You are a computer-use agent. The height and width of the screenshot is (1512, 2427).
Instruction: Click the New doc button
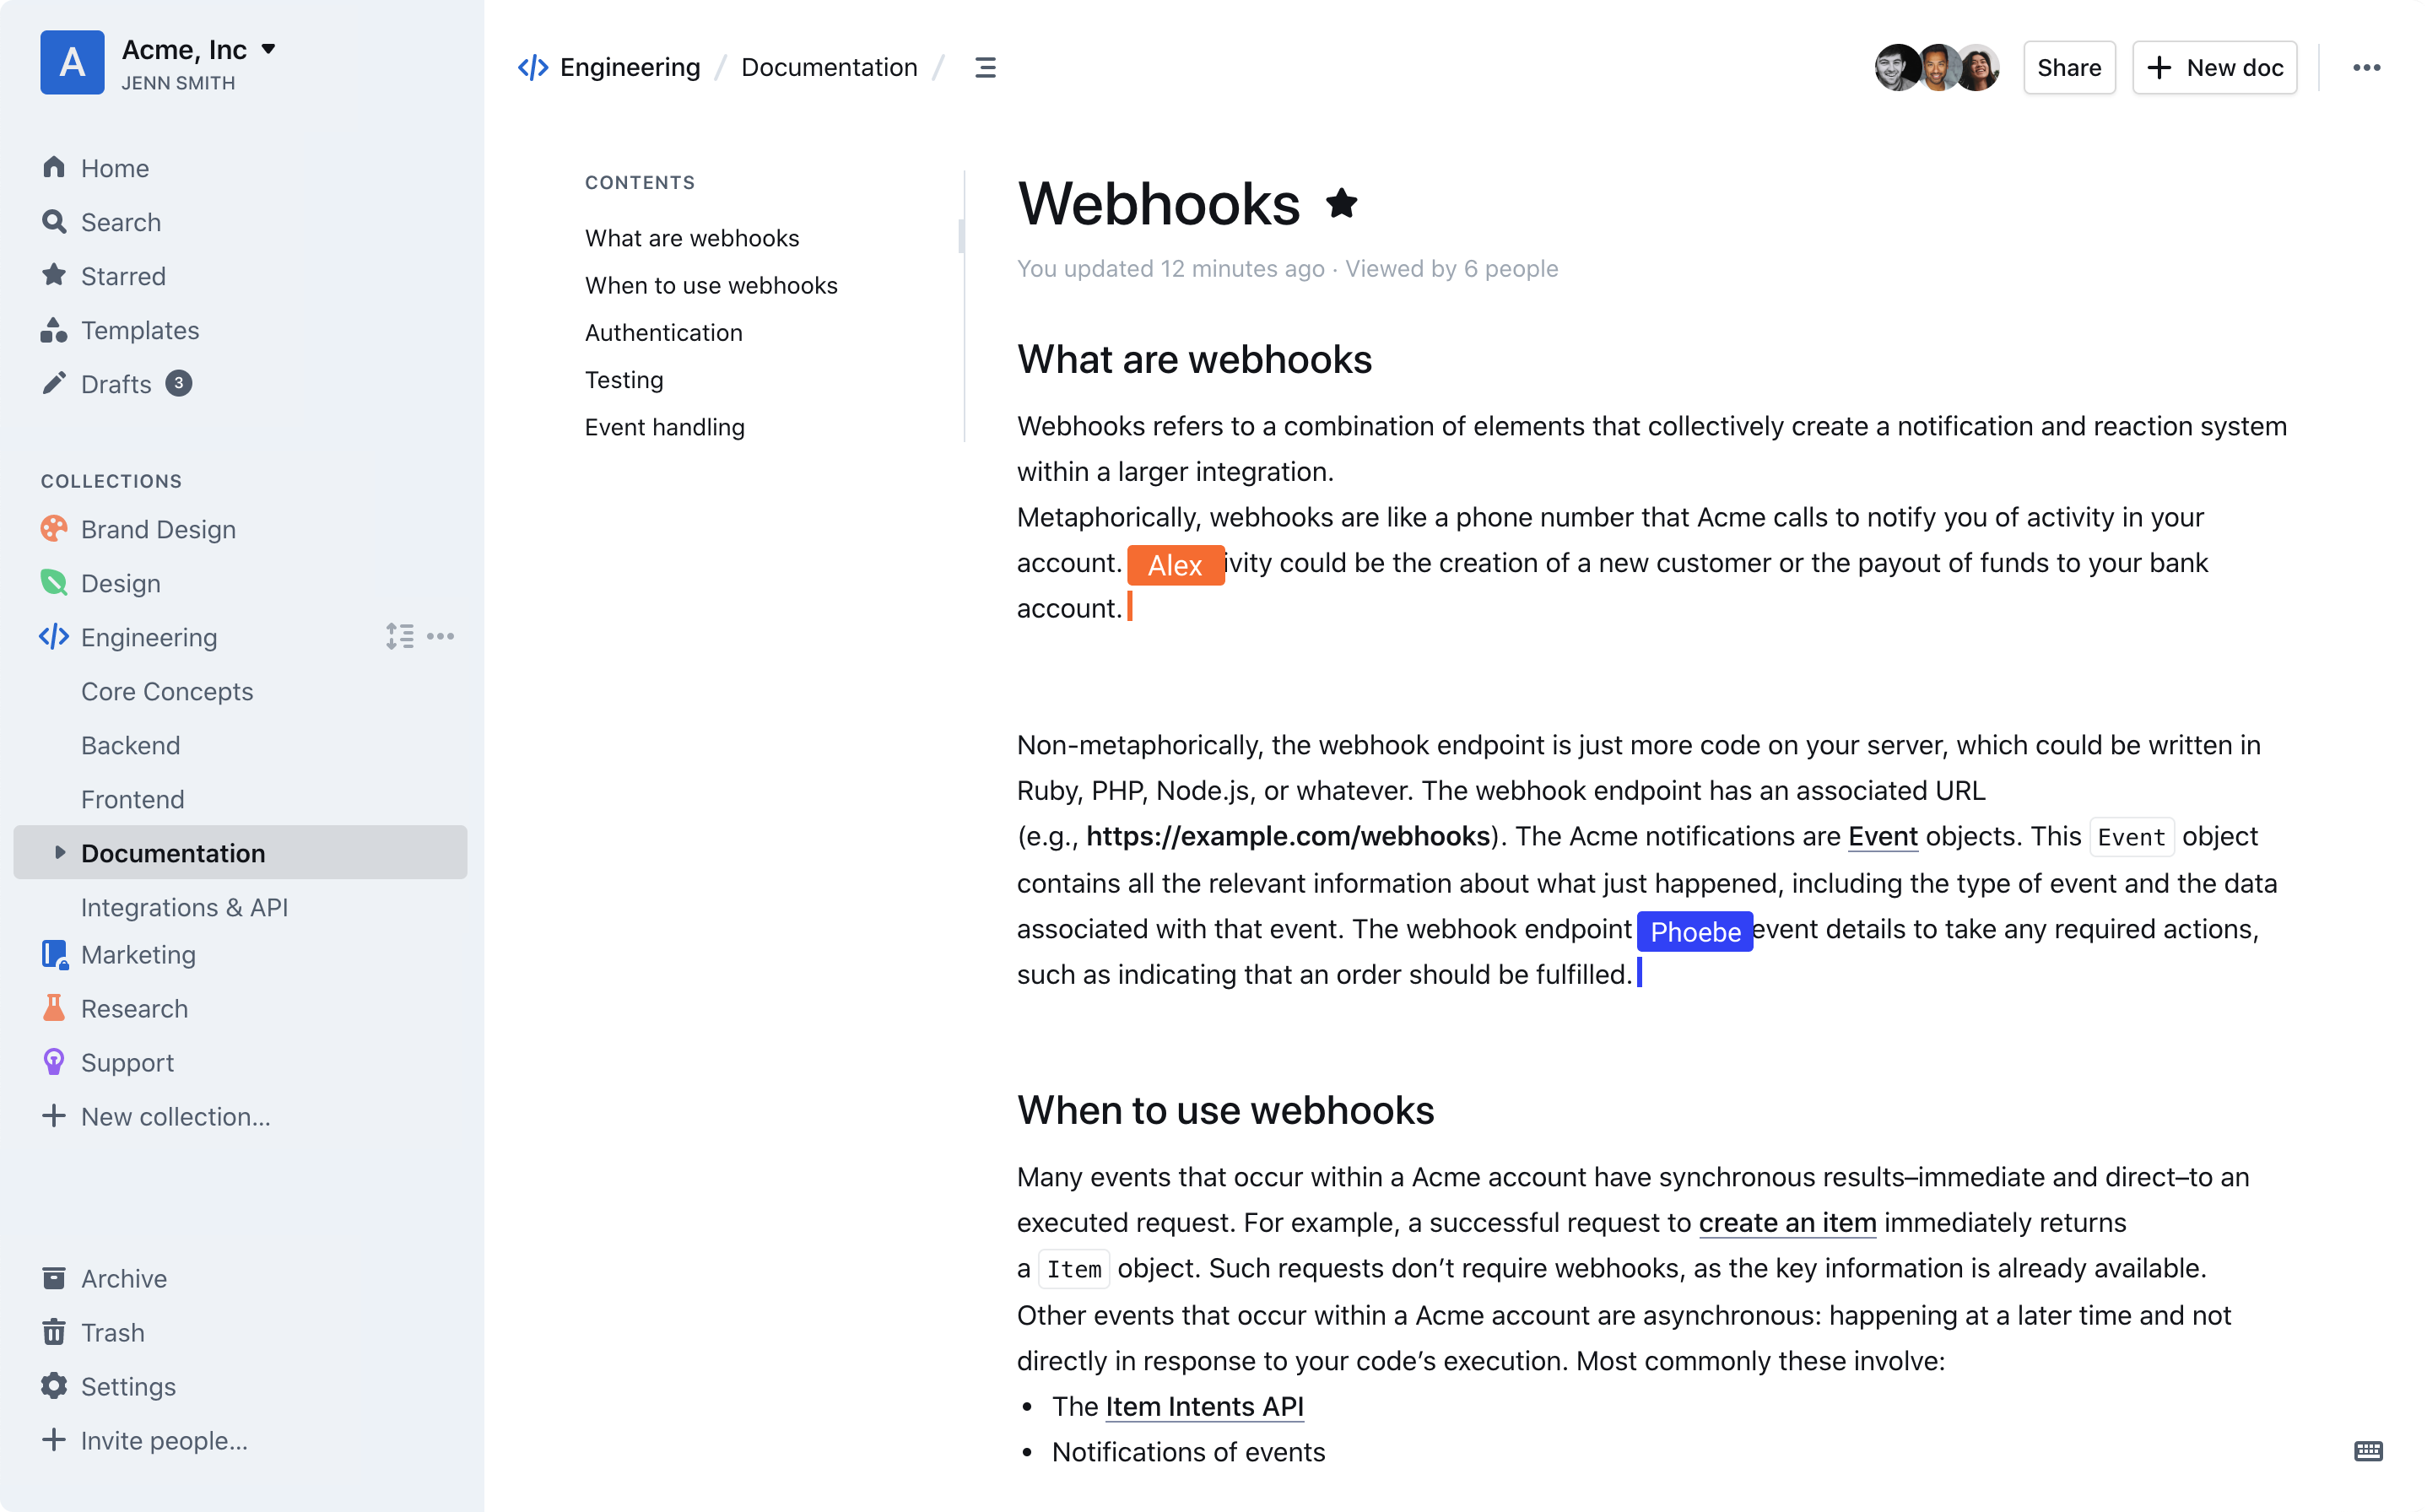pyautogui.click(x=2214, y=66)
